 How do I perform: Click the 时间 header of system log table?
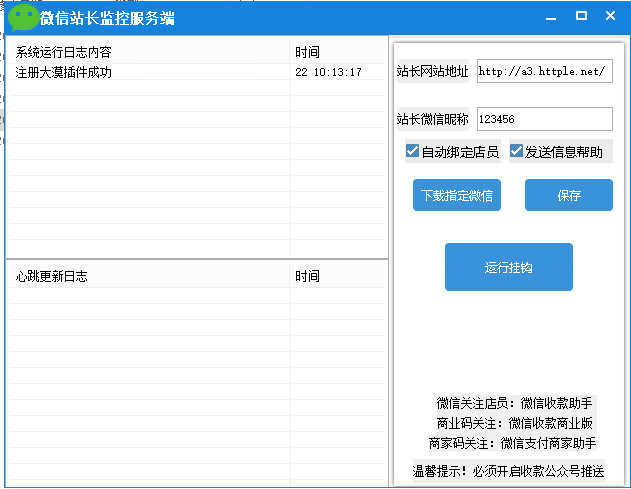pyautogui.click(x=337, y=52)
